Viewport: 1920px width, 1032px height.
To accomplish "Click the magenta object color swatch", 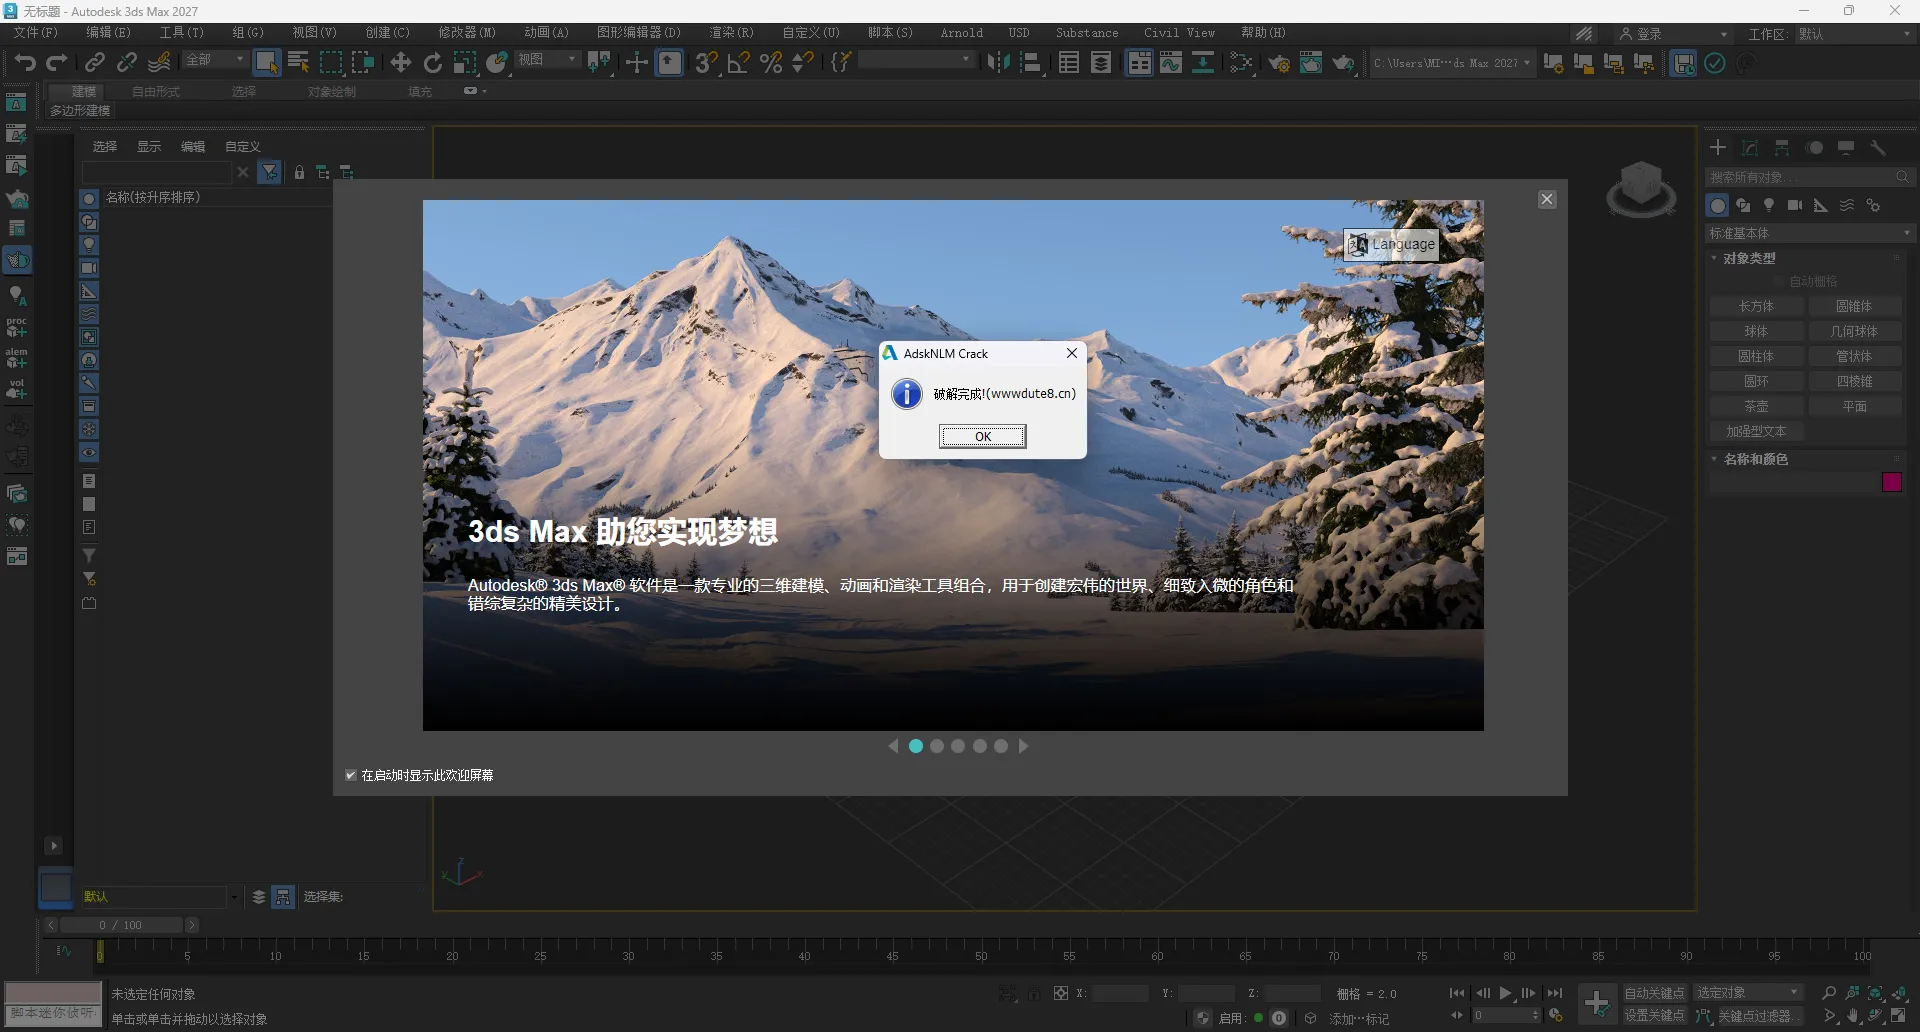I will (x=1892, y=483).
